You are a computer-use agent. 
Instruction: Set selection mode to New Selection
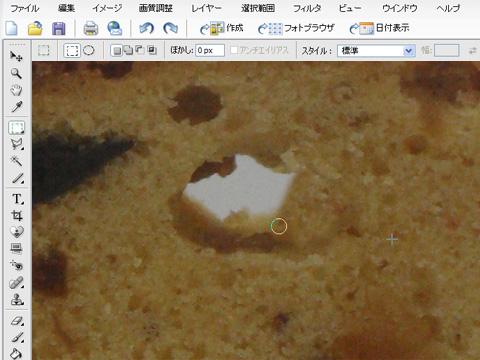116,51
